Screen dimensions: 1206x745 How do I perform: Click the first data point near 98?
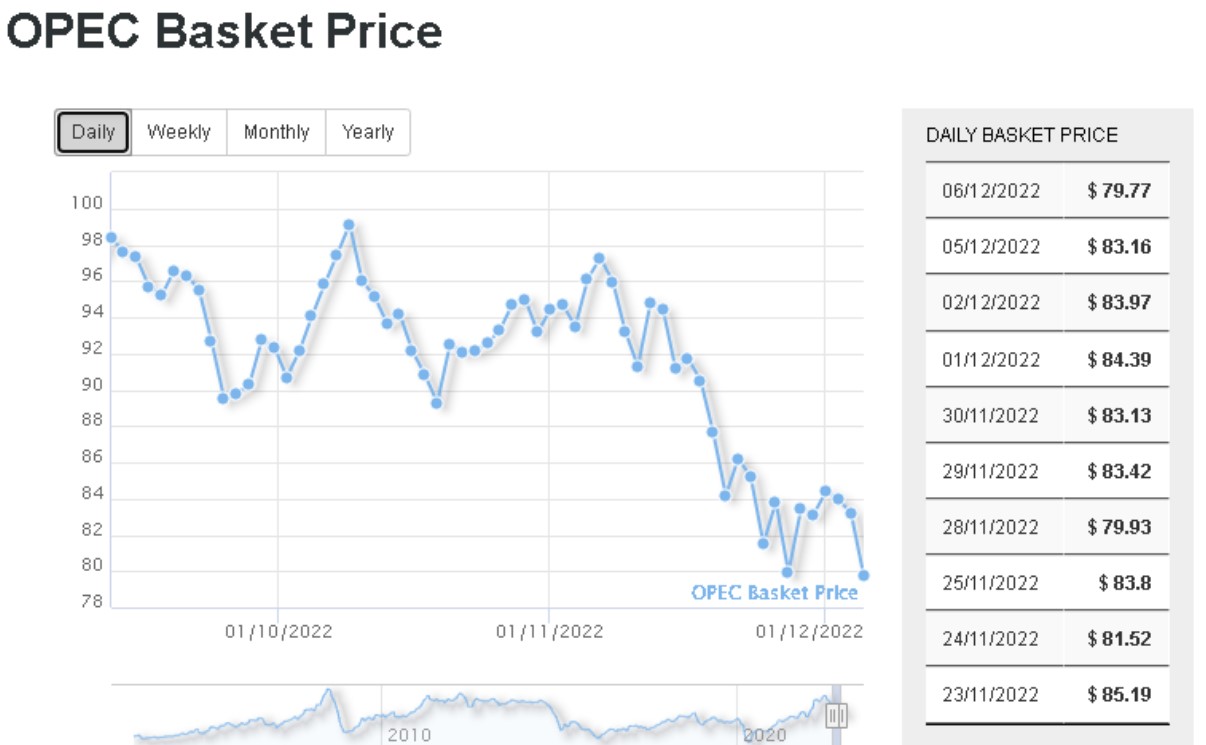click(111, 238)
